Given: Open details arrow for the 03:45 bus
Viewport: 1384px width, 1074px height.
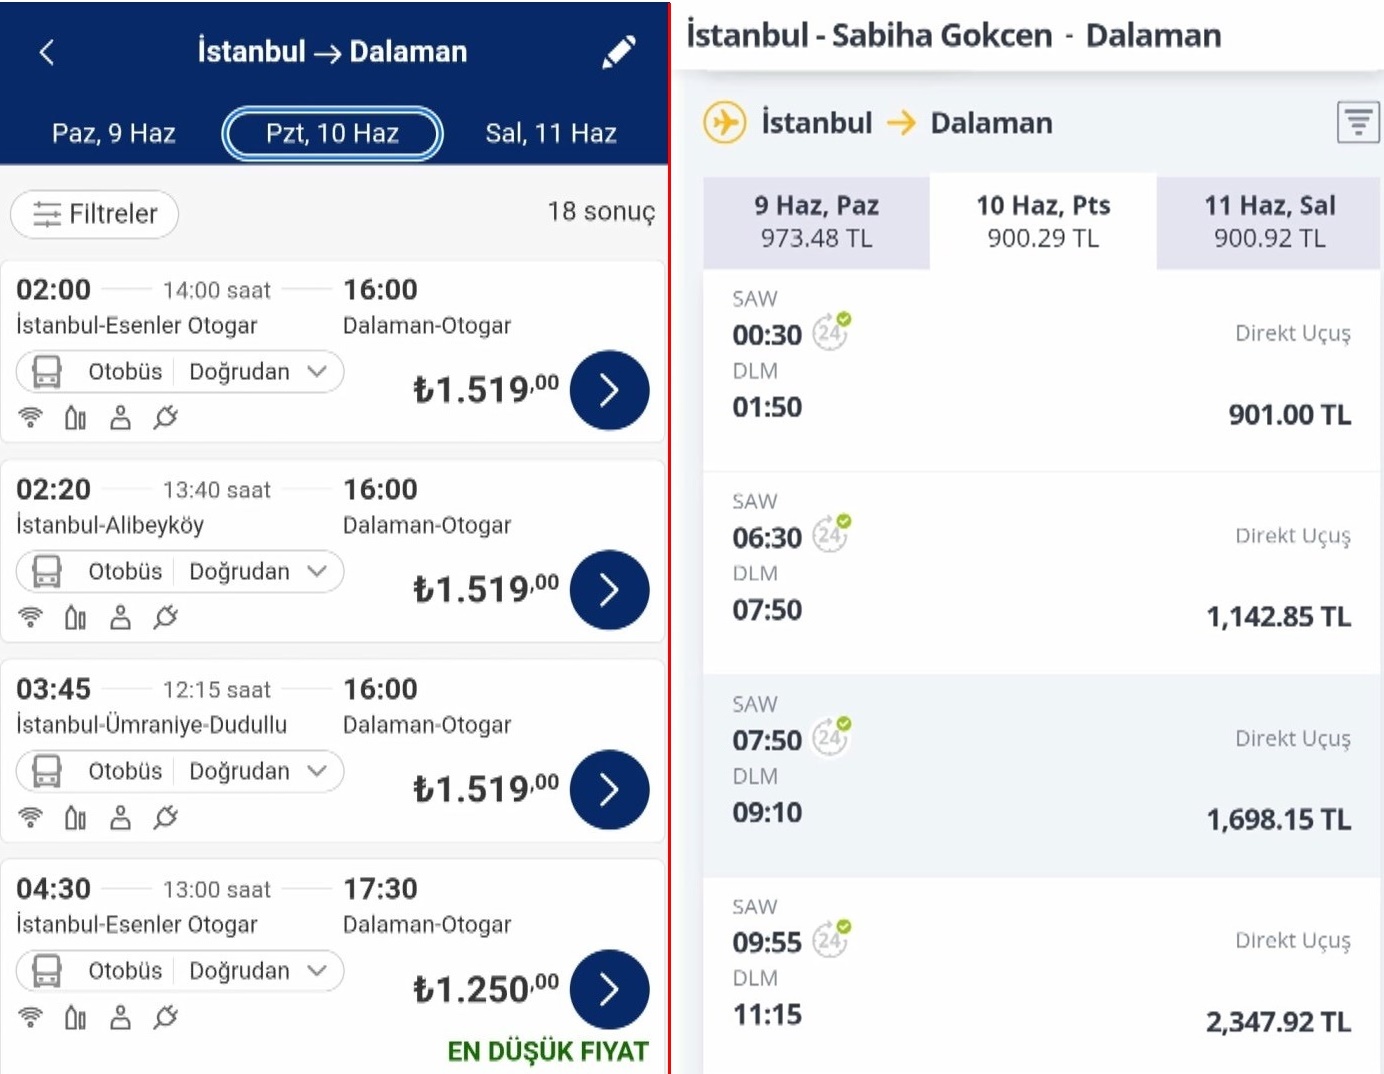Looking at the screenshot, I should tap(609, 790).
